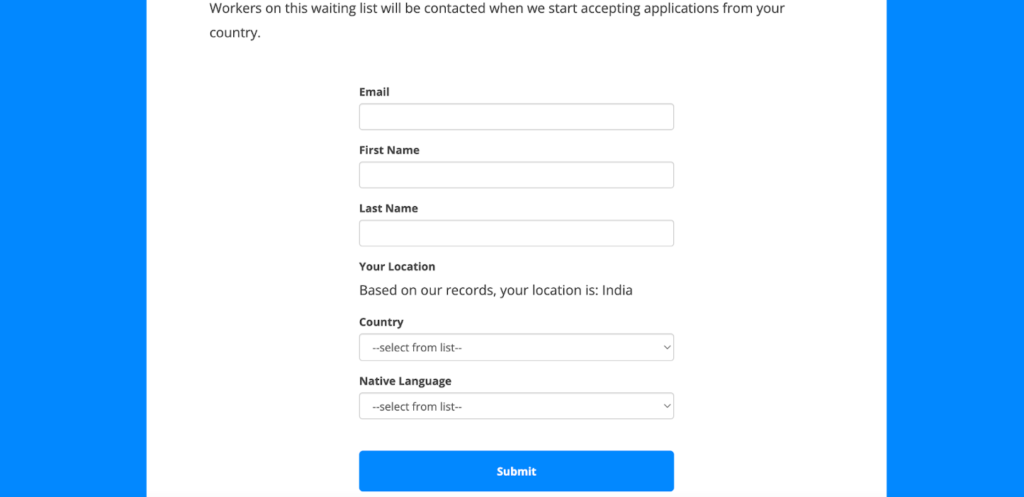This screenshot has width=1024, height=497.
Task: Click the word India in location line
Action: [x=617, y=291]
